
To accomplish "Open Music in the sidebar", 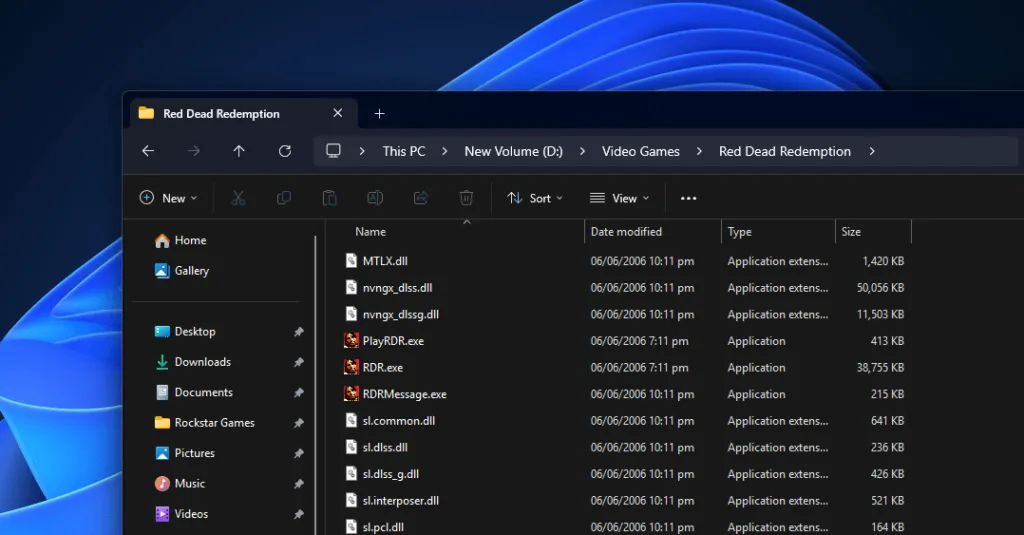I will pos(180,483).
